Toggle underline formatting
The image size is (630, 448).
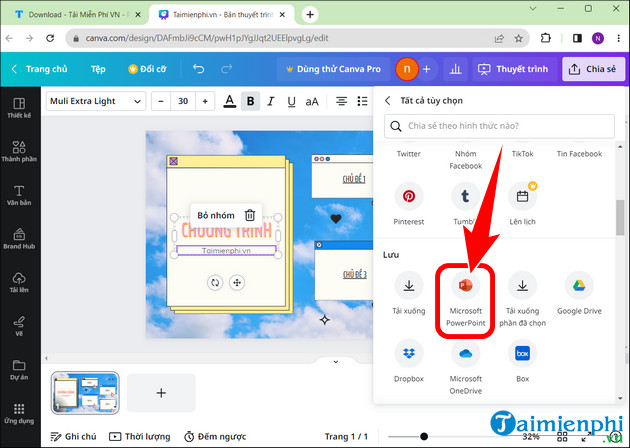291,101
